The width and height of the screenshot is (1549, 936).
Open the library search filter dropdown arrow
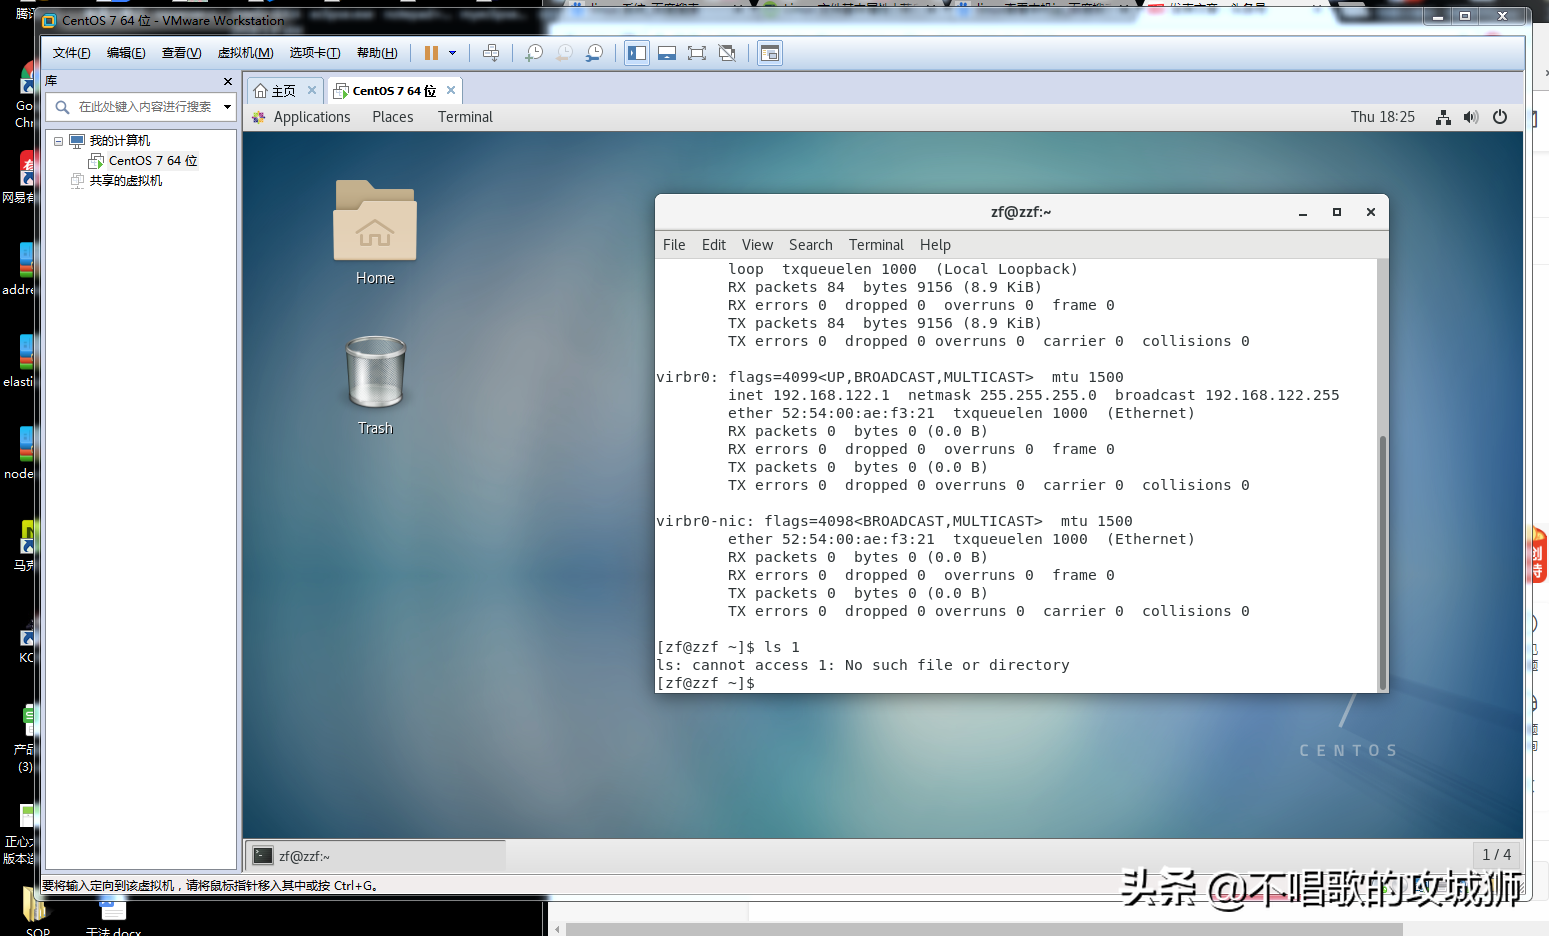point(228,107)
